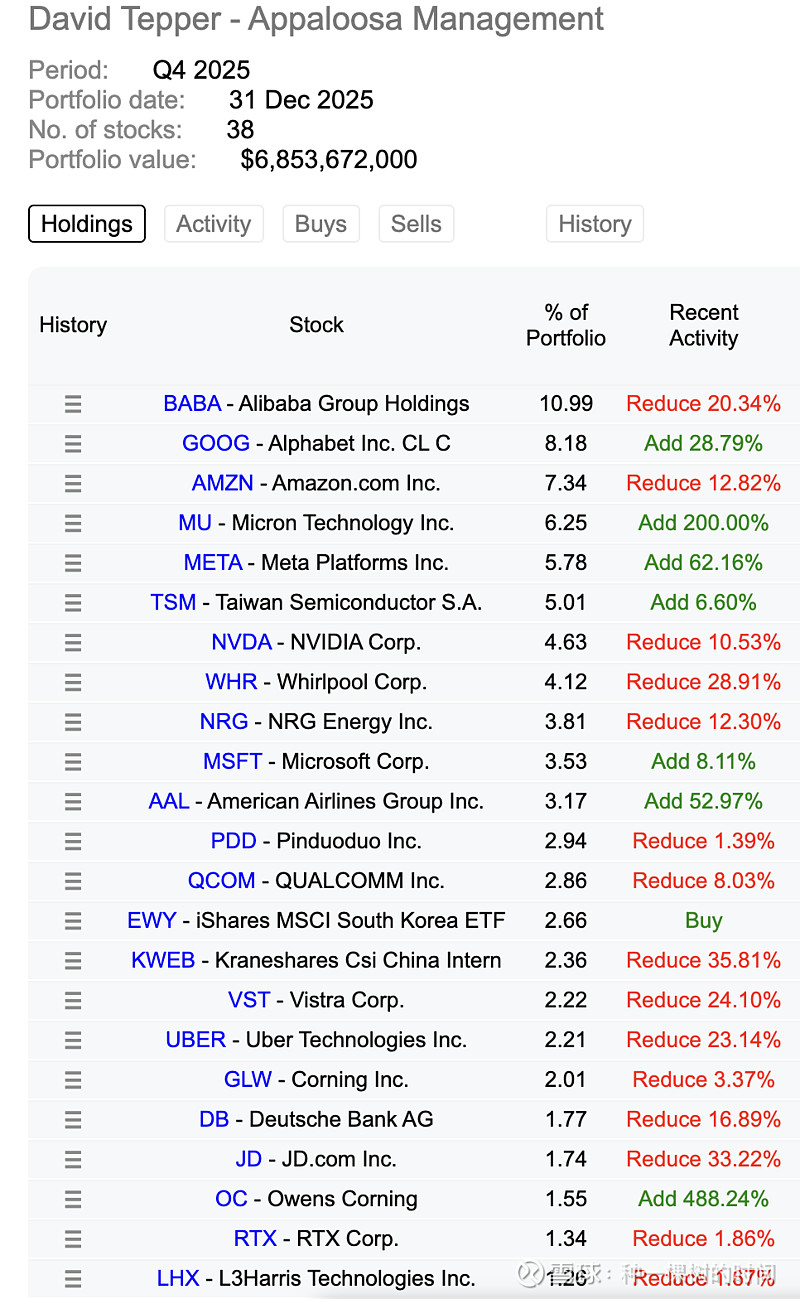Click history icon beside Micron Technology
800x1299 pixels.
pos(73,523)
